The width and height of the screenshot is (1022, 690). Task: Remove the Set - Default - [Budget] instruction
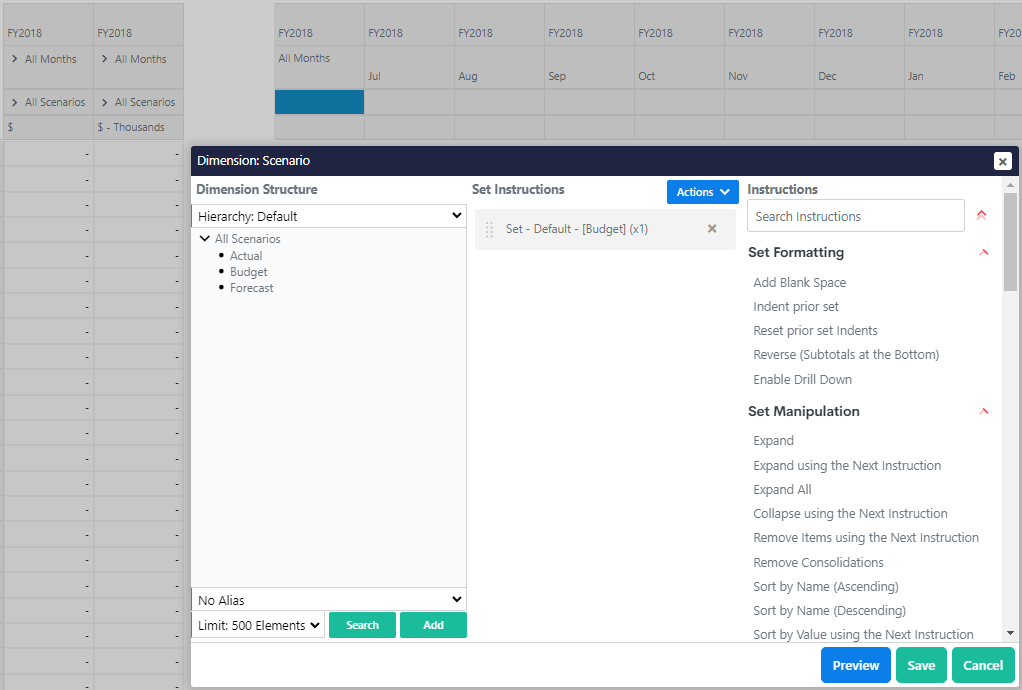click(712, 229)
